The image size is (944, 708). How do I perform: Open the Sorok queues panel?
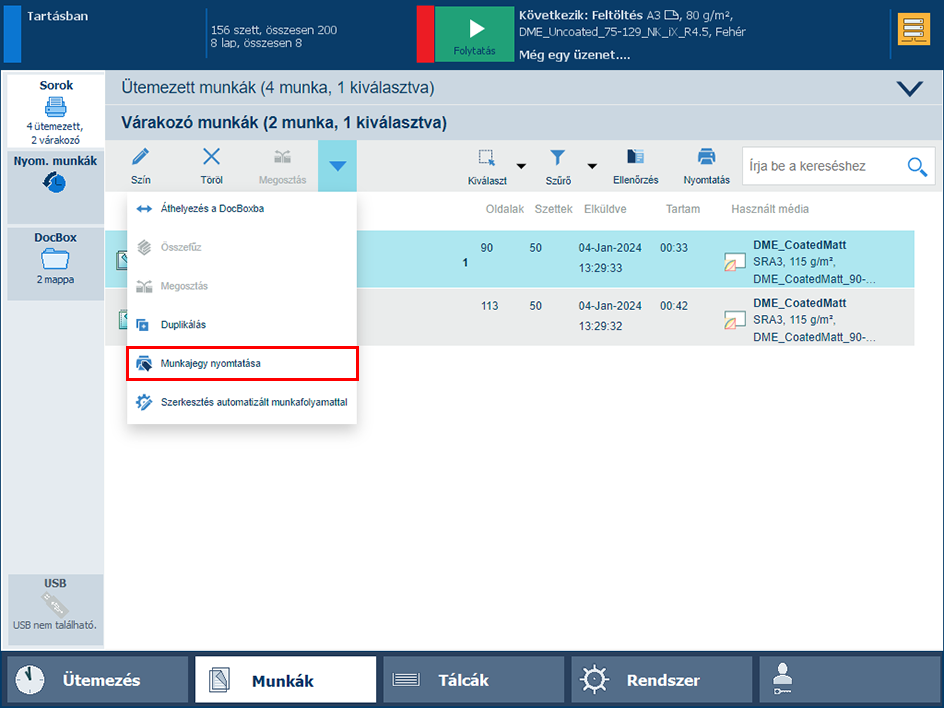[x=55, y=111]
